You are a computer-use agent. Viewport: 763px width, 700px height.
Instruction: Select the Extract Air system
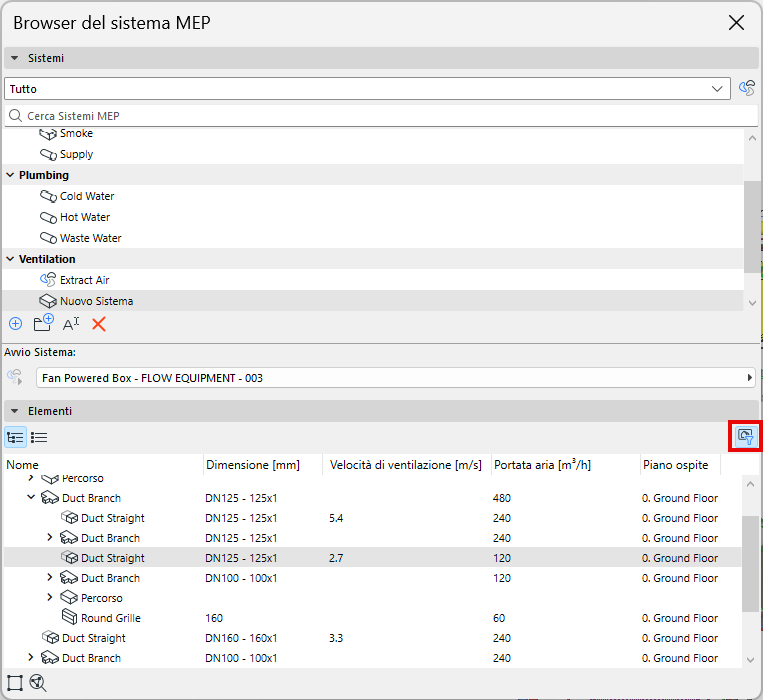[373, 280]
